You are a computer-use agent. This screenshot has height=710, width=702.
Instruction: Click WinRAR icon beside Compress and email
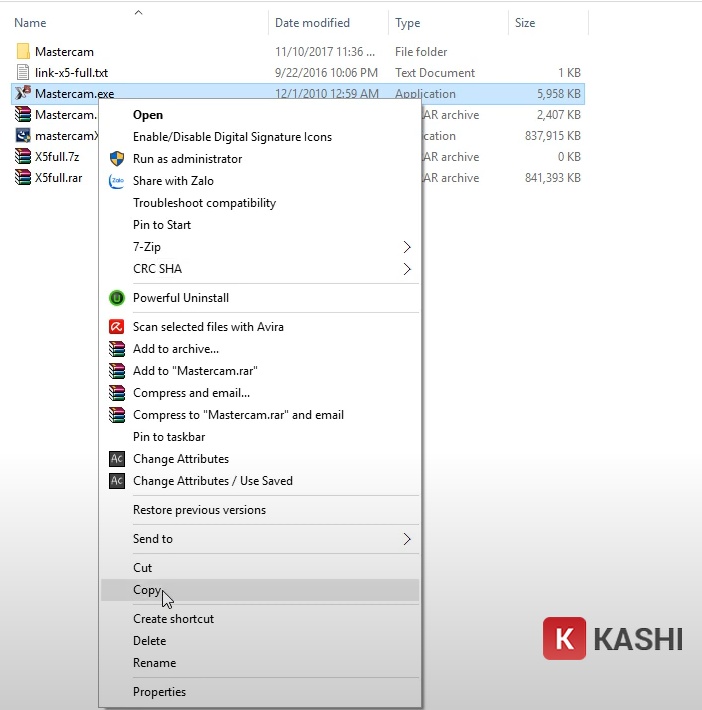coord(117,393)
